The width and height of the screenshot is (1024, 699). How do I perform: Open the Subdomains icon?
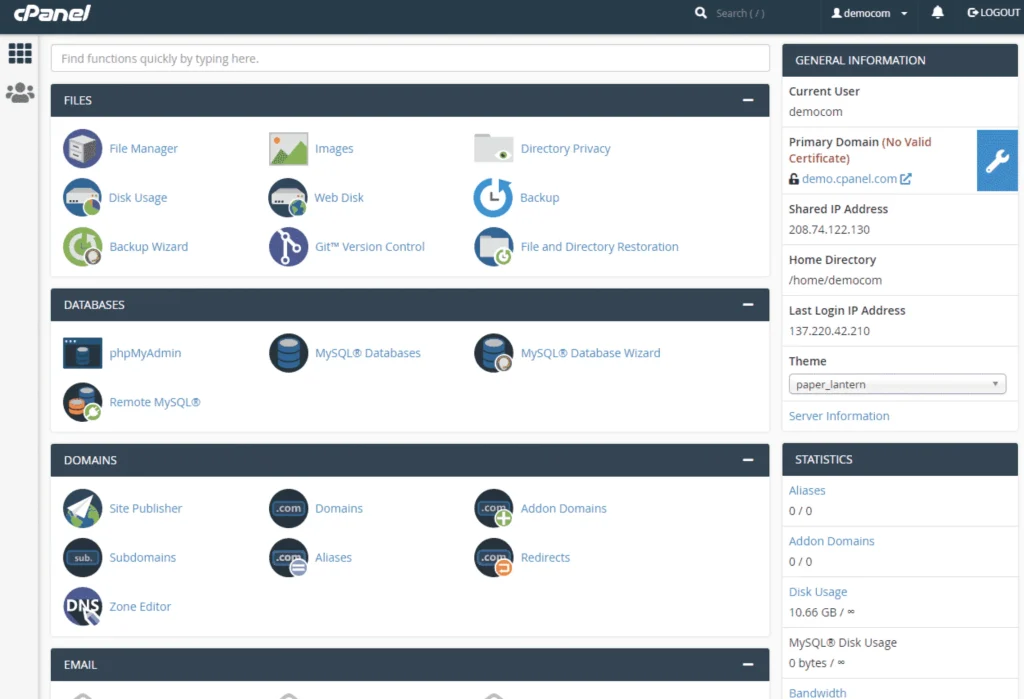[x=82, y=557]
